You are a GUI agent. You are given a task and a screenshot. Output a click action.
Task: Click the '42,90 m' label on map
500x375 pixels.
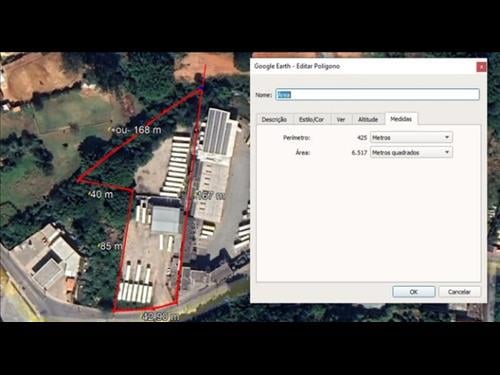(161, 316)
